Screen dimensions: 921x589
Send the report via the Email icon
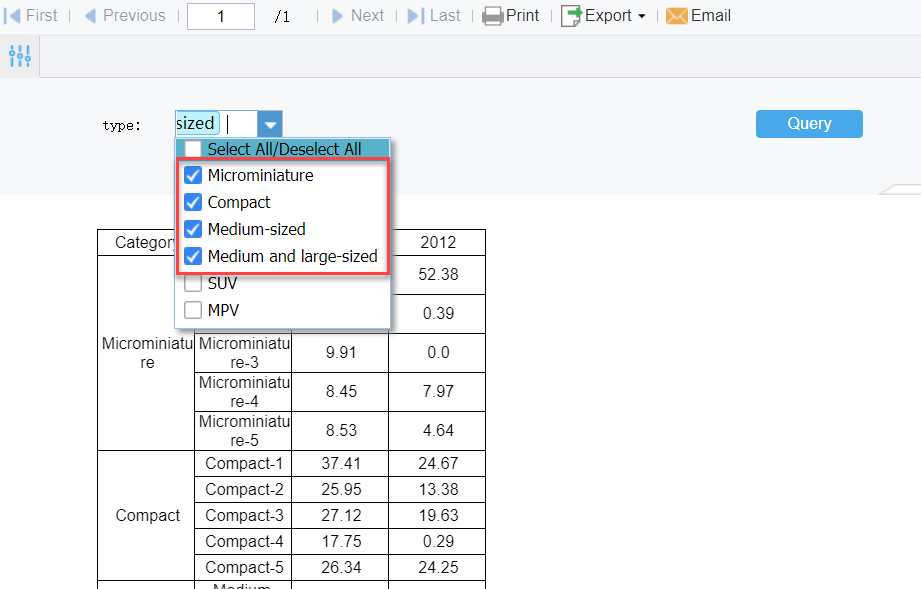pos(677,15)
